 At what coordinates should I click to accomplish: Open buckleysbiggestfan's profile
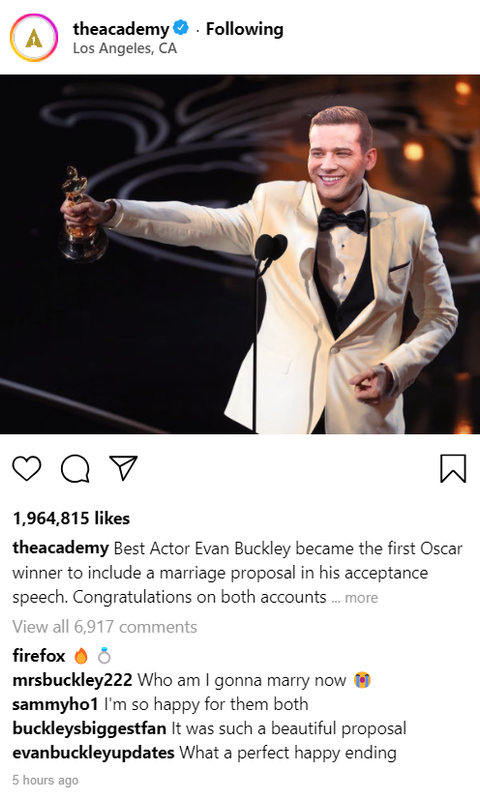pyautogui.click(x=89, y=728)
